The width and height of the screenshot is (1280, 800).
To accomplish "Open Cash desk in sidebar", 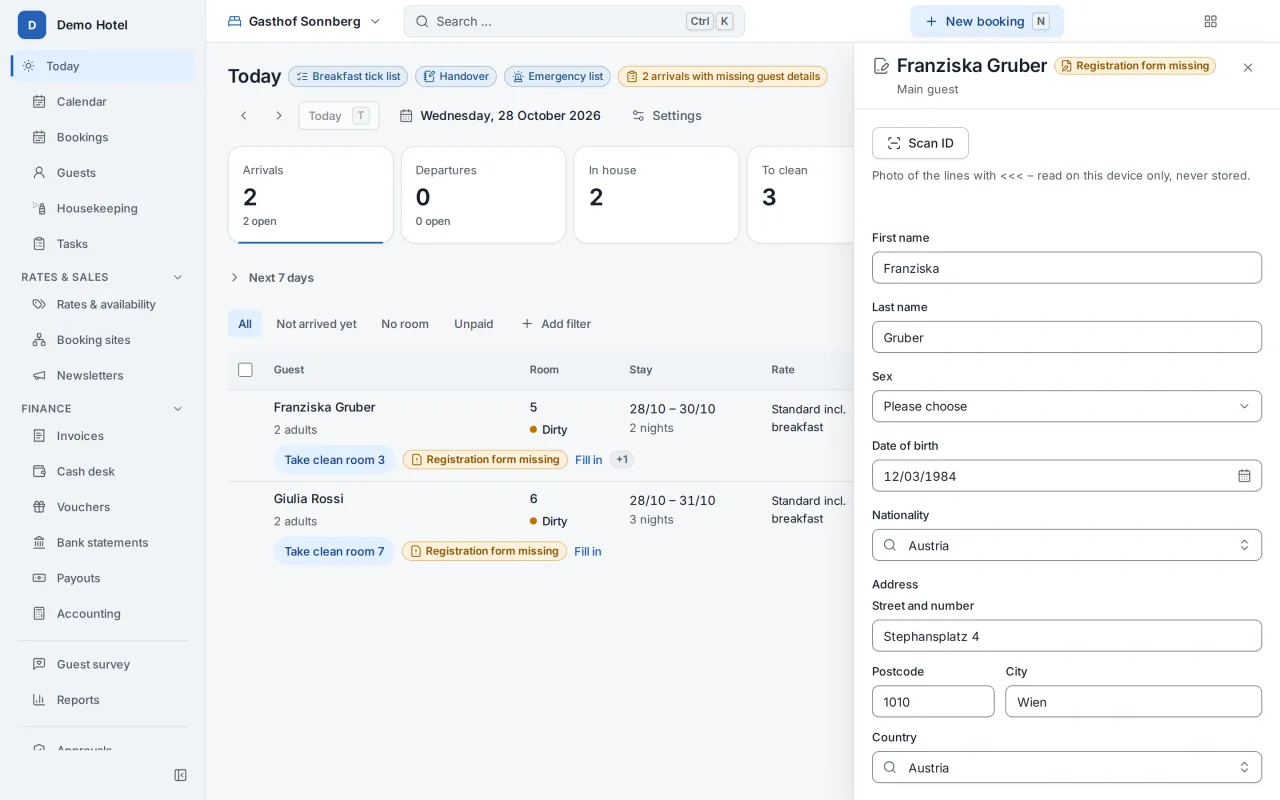I will (x=103, y=471).
